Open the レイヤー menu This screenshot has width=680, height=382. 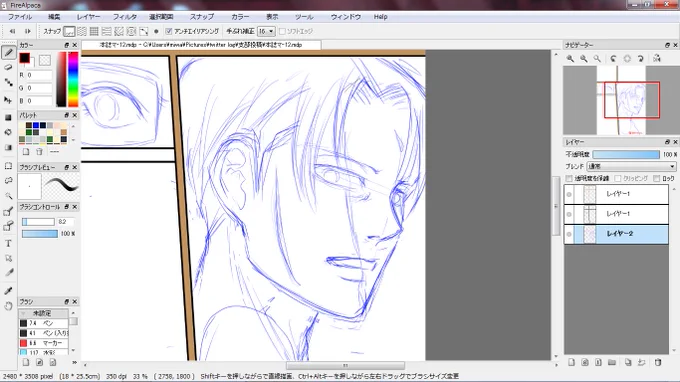[x=88, y=16]
